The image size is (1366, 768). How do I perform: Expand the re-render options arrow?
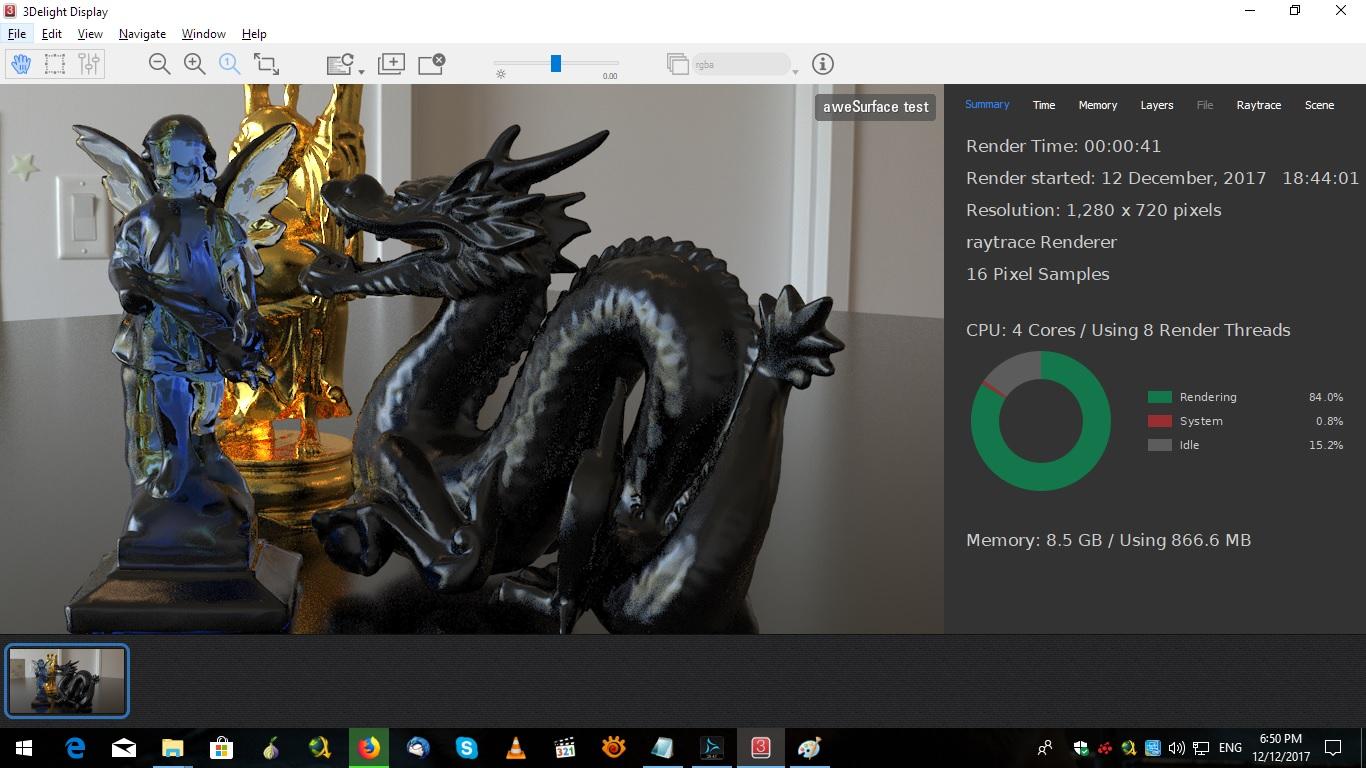tap(361, 71)
